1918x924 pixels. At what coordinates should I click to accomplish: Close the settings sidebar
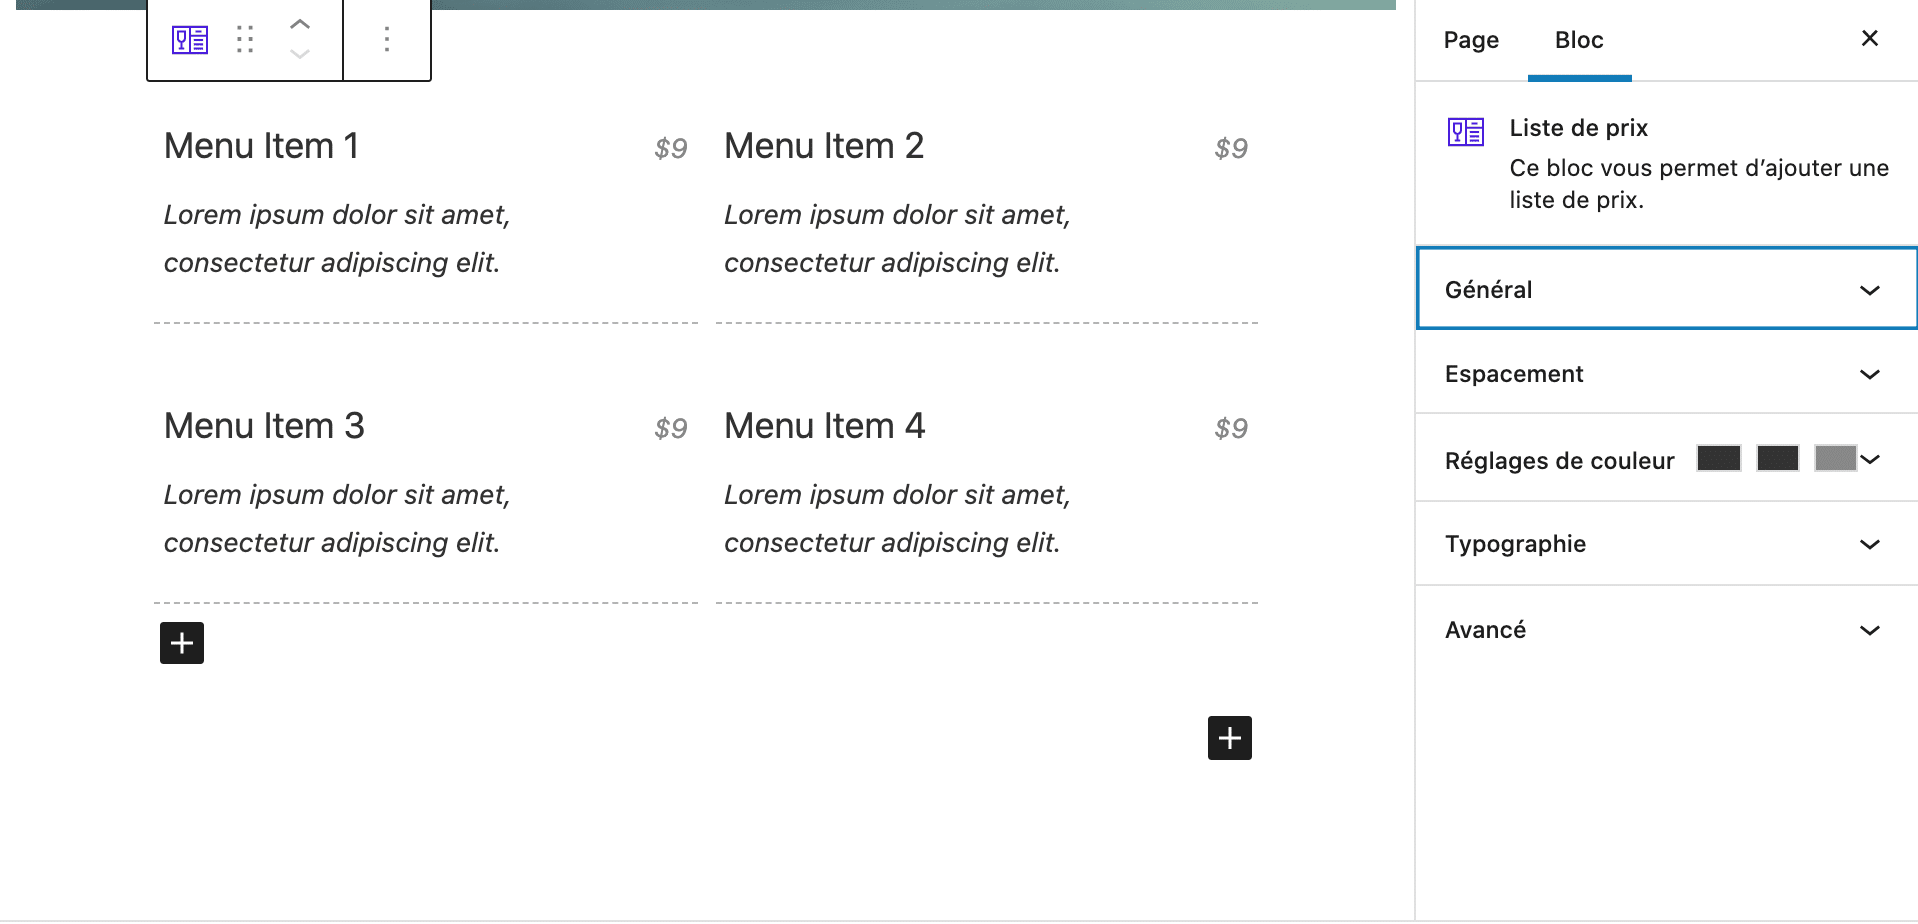tap(1869, 39)
